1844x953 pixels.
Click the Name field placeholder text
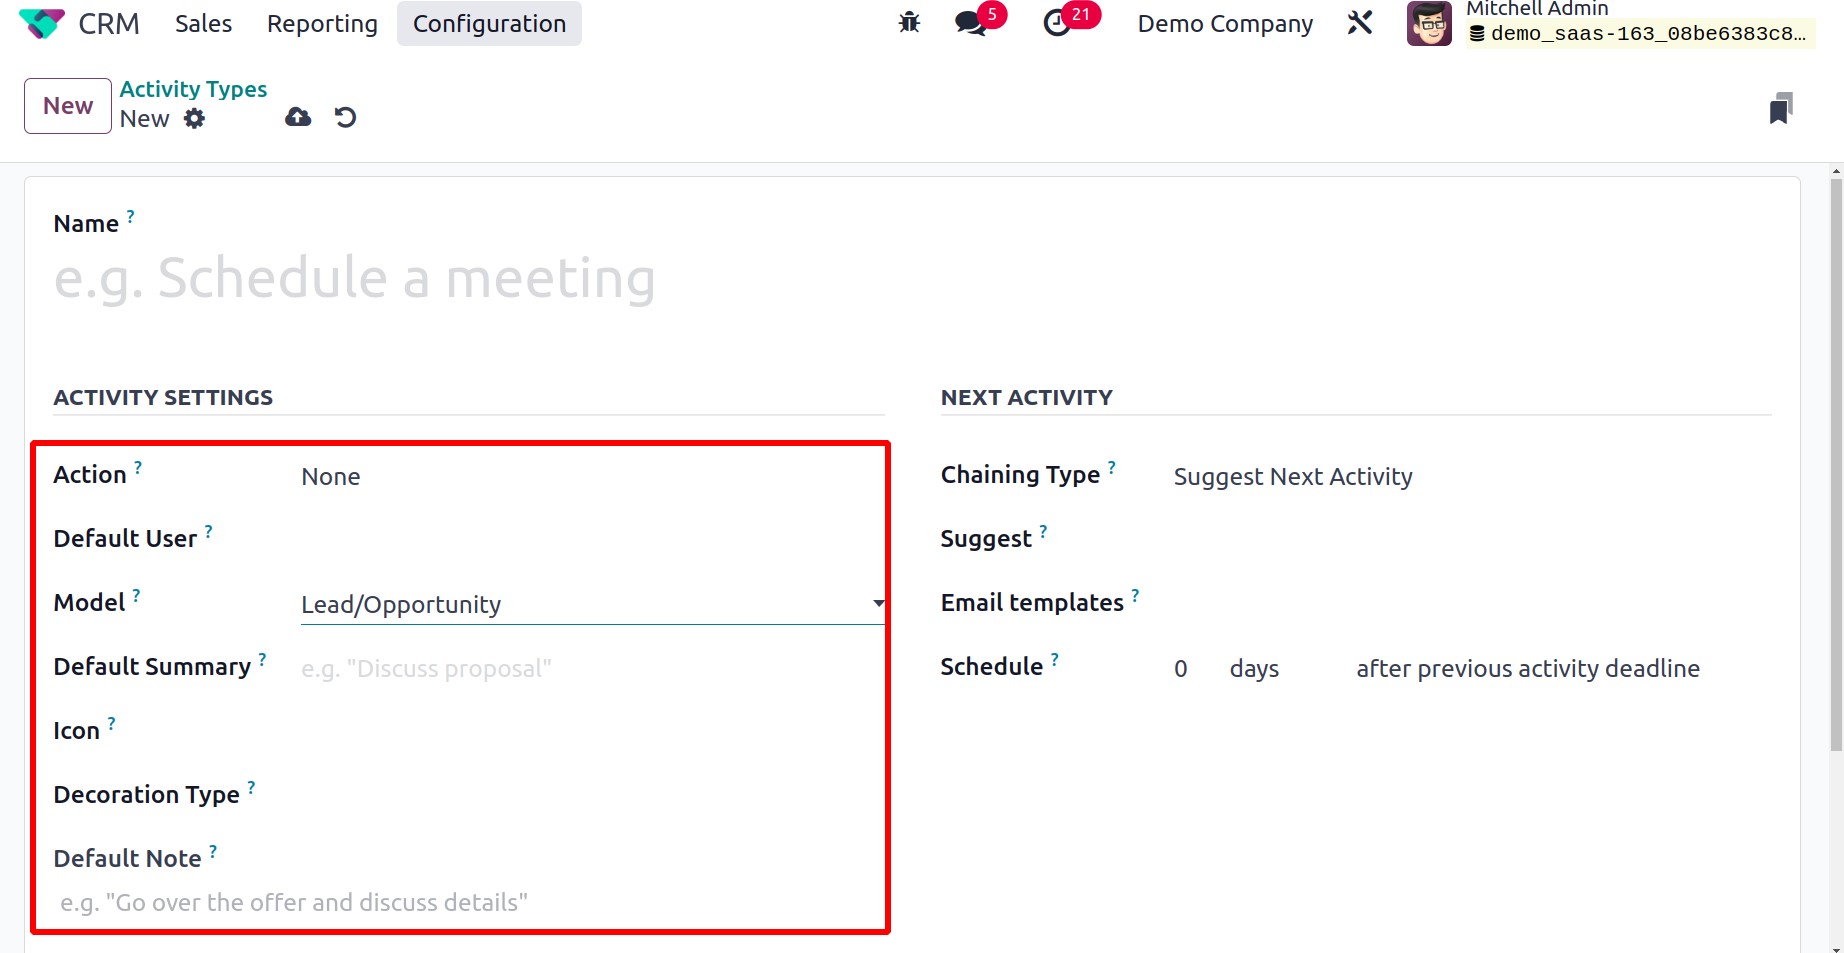pyautogui.click(x=355, y=278)
